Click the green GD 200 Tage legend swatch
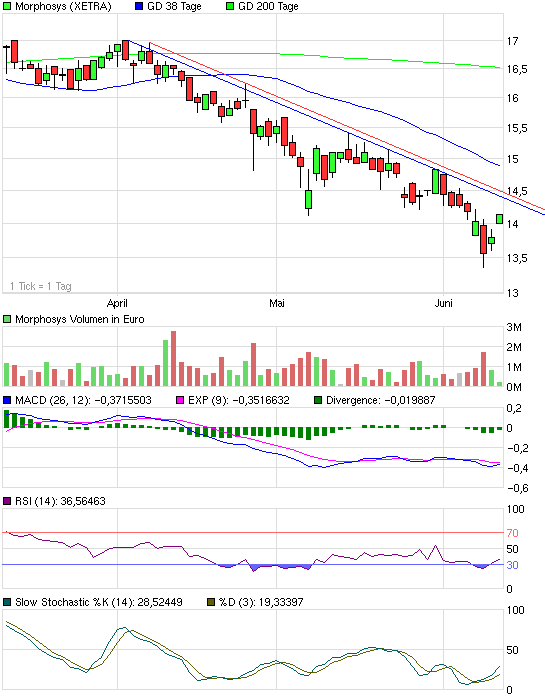This screenshot has width=545, height=698. pos(230,7)
